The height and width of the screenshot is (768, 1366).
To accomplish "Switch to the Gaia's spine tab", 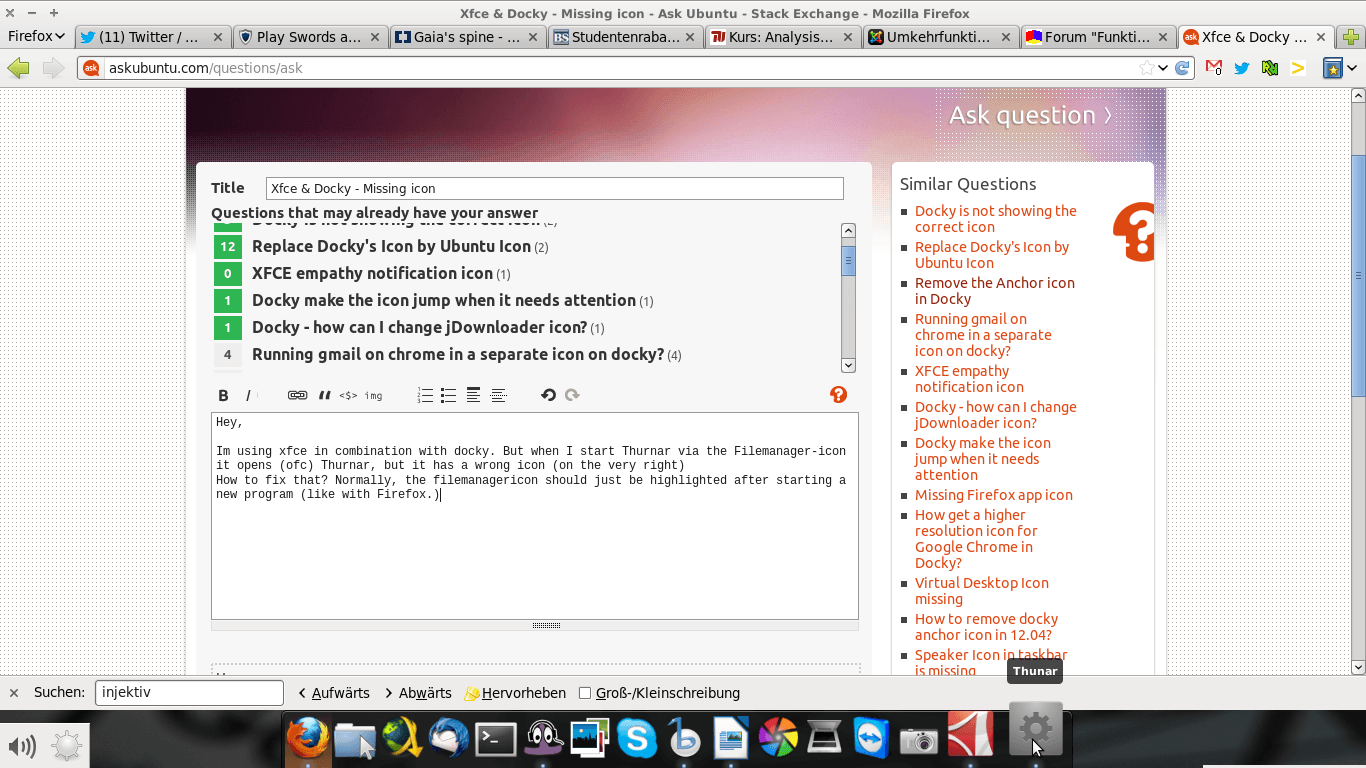I will coord(466,37).
